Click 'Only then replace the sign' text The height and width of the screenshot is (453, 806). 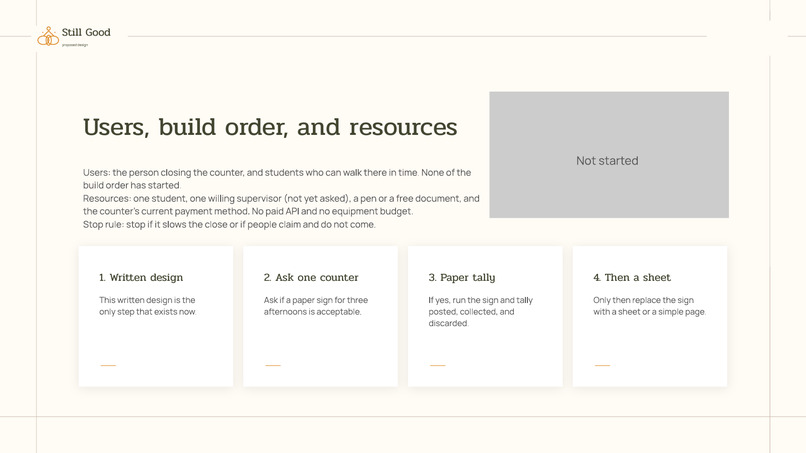(x=649, y=305)
